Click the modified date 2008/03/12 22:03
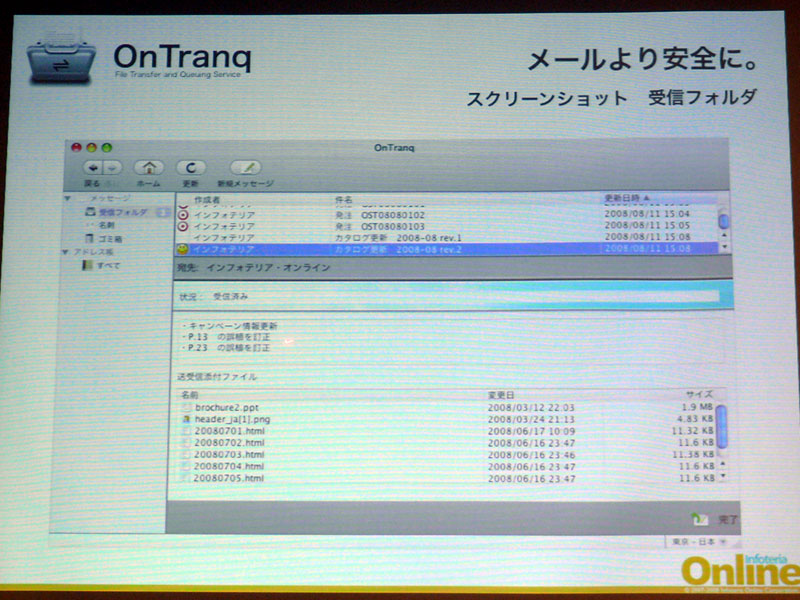This screenshot has height=600, width=800. pos(531,408)
